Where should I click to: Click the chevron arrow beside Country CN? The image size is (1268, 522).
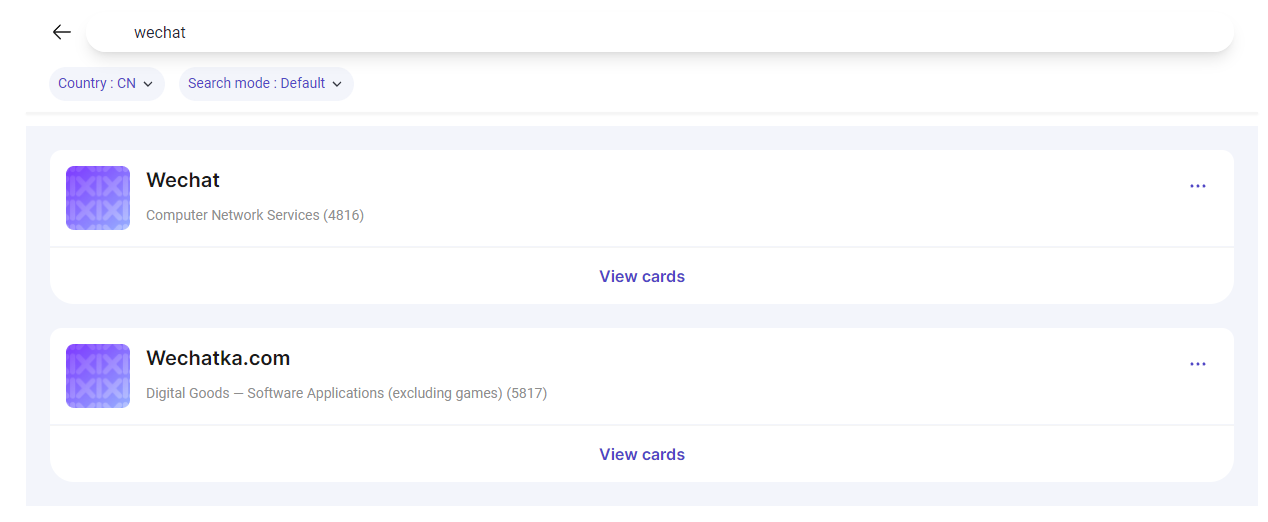click(x=148, y=84)
